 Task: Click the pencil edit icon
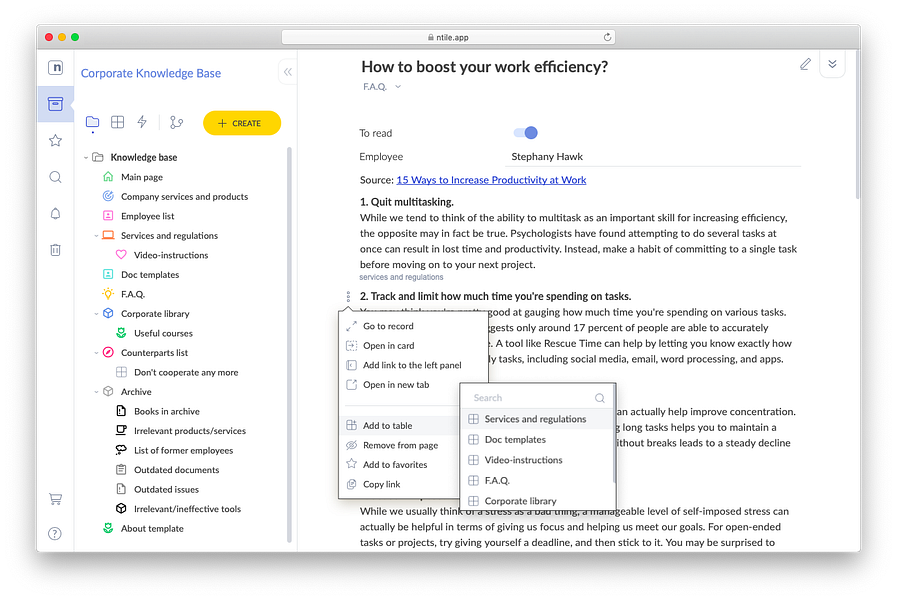805,64
